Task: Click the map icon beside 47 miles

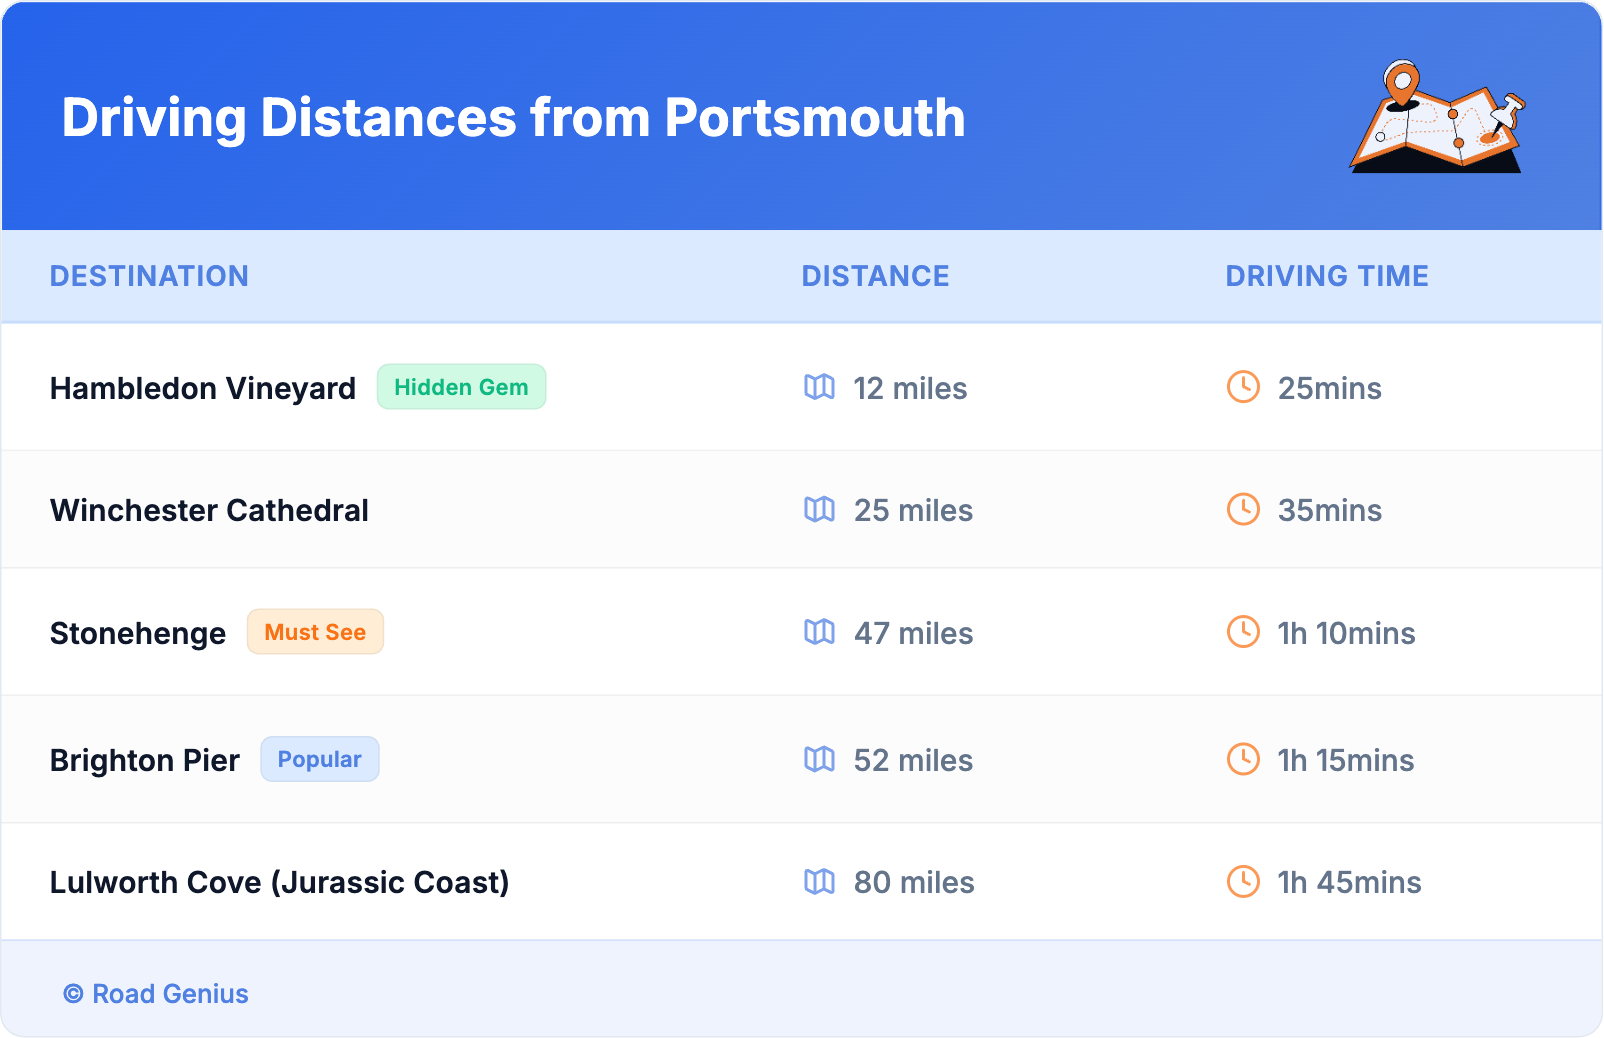Action: (819, 632)
